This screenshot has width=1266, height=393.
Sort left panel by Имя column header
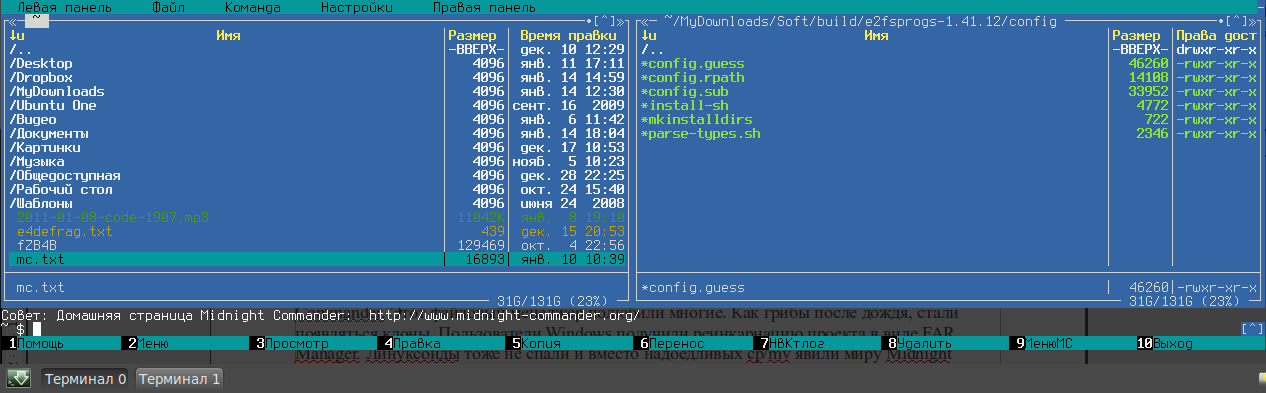pyautogui.click(x=229, y=35)
